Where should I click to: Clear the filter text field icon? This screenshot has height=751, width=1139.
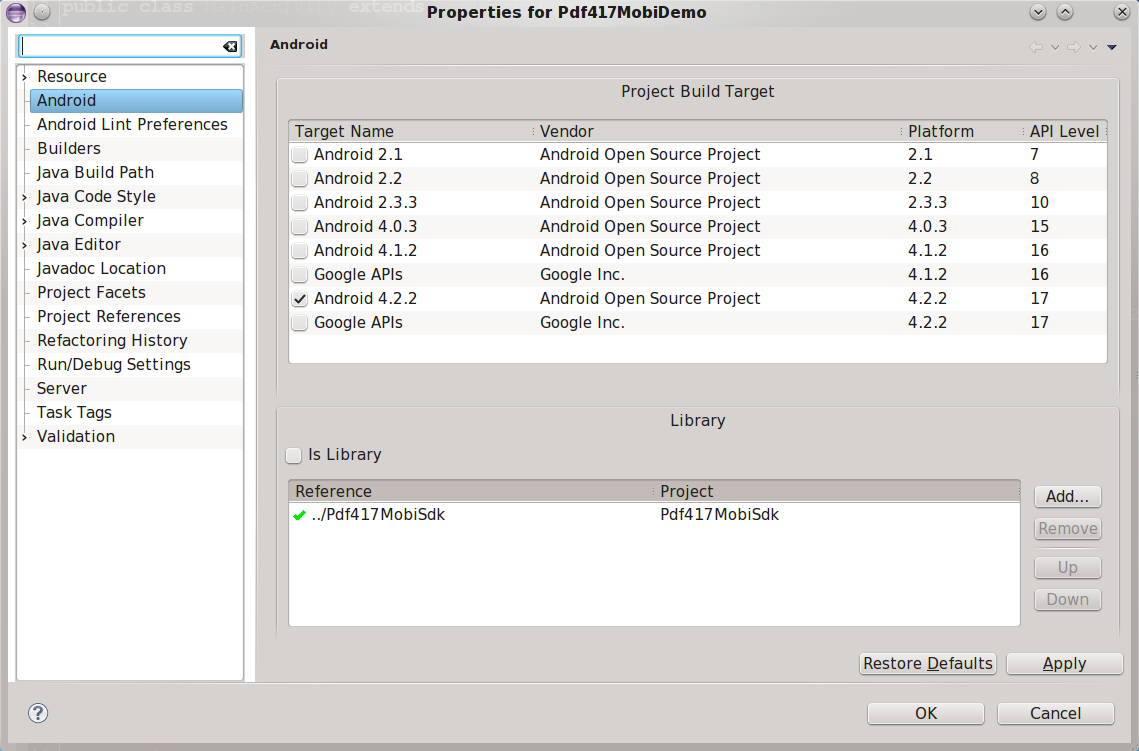230,46
